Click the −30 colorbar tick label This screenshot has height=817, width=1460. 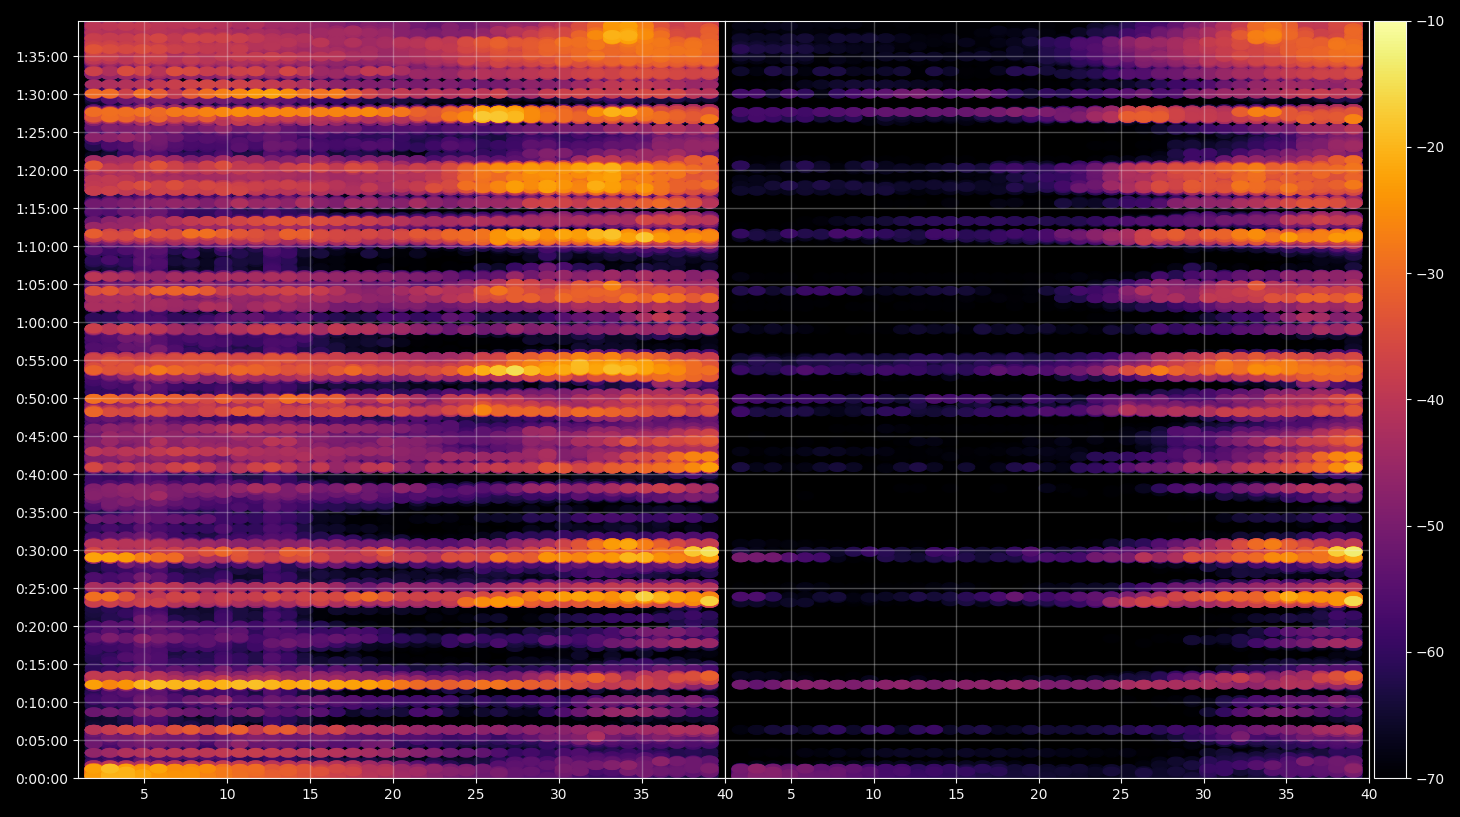click(x=1430, y=274)
